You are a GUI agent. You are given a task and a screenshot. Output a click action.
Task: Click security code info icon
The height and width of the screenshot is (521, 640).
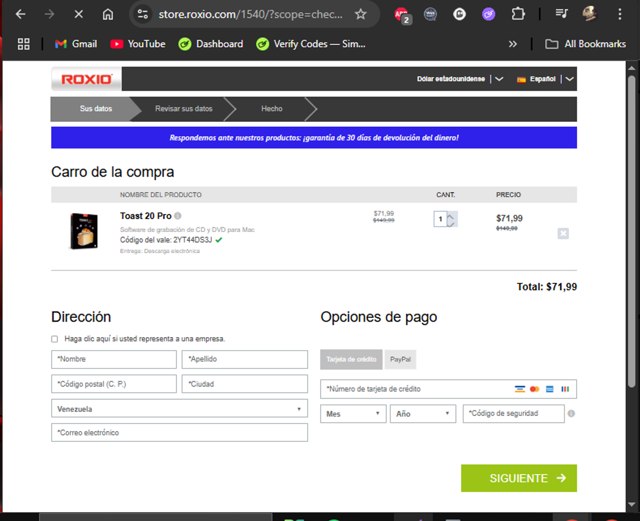[571, 414]
